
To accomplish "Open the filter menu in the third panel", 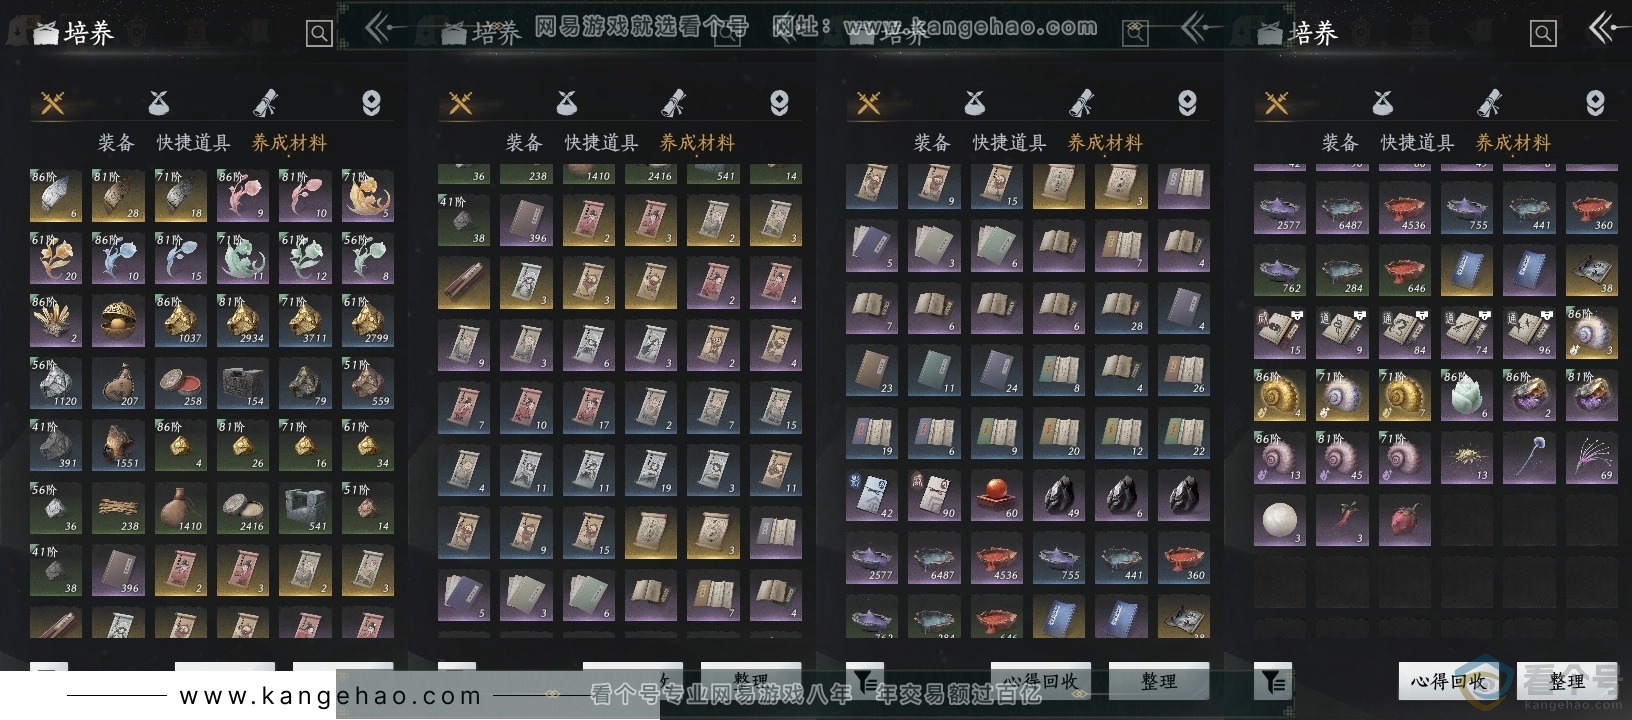I will click(865, 681).
